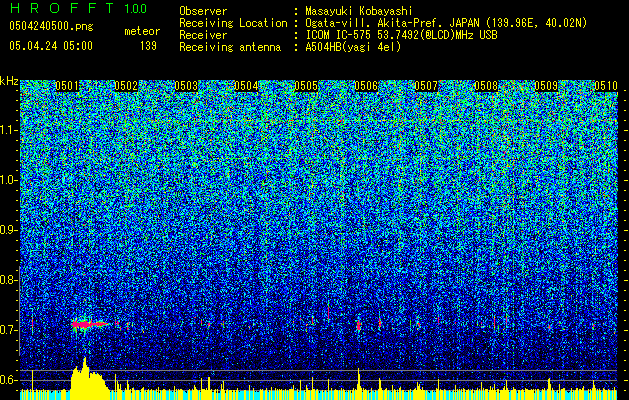Click the 0504 time marker

(246, 86)
